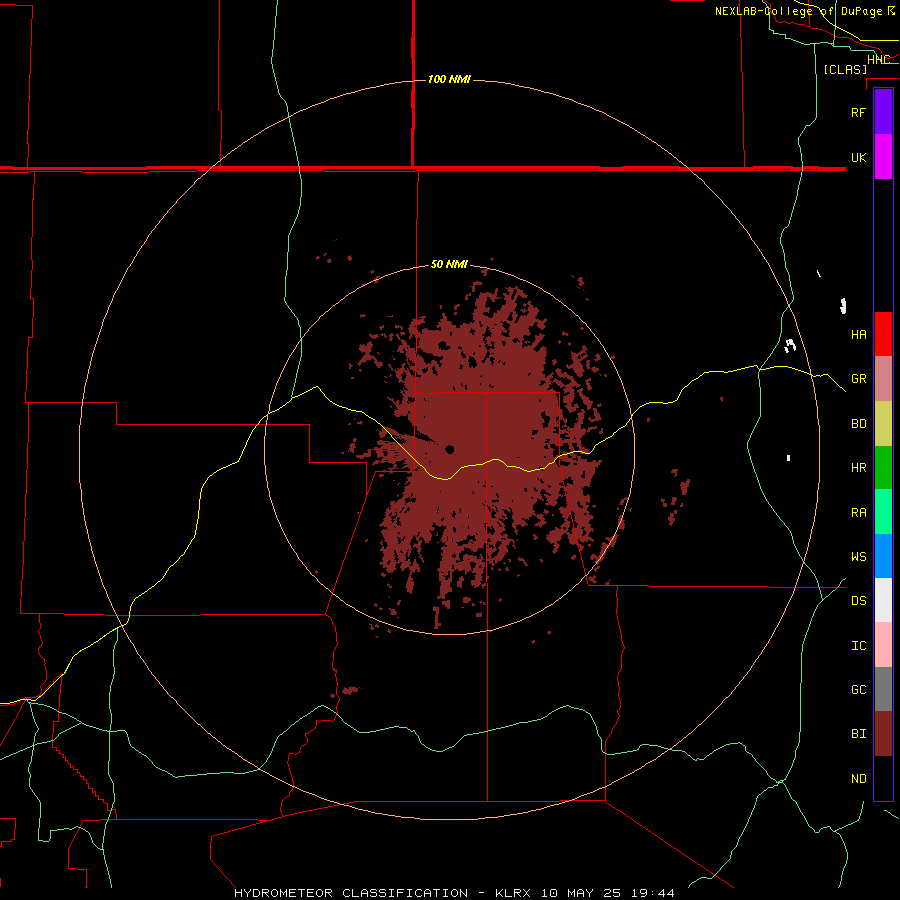Click the UK magenta legend swatch
This screenshot has width=900, height=900.
click(883, 157)
